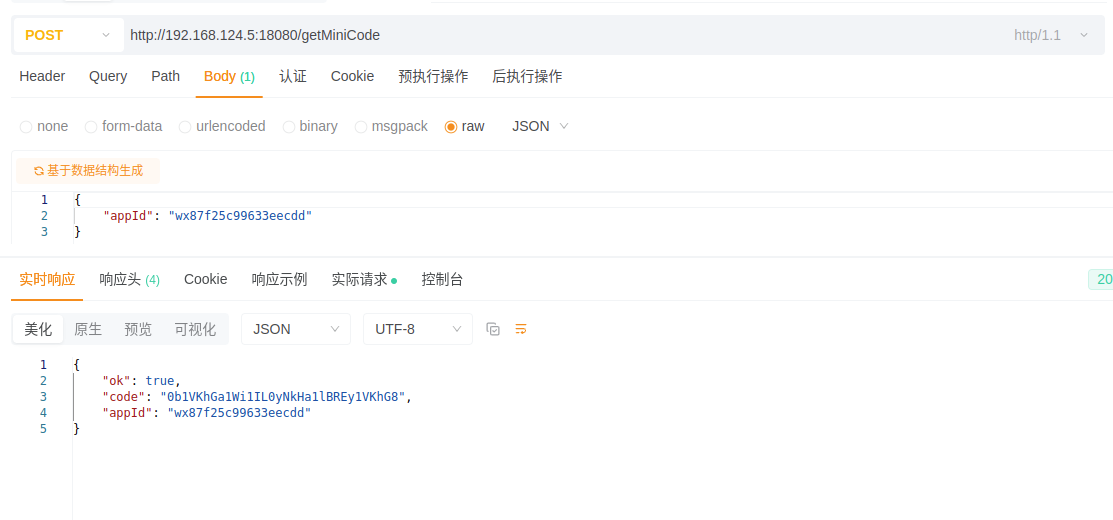Select the 美化 response view
The width and height of the screenshot is (1113, 520).
(38, 329)
